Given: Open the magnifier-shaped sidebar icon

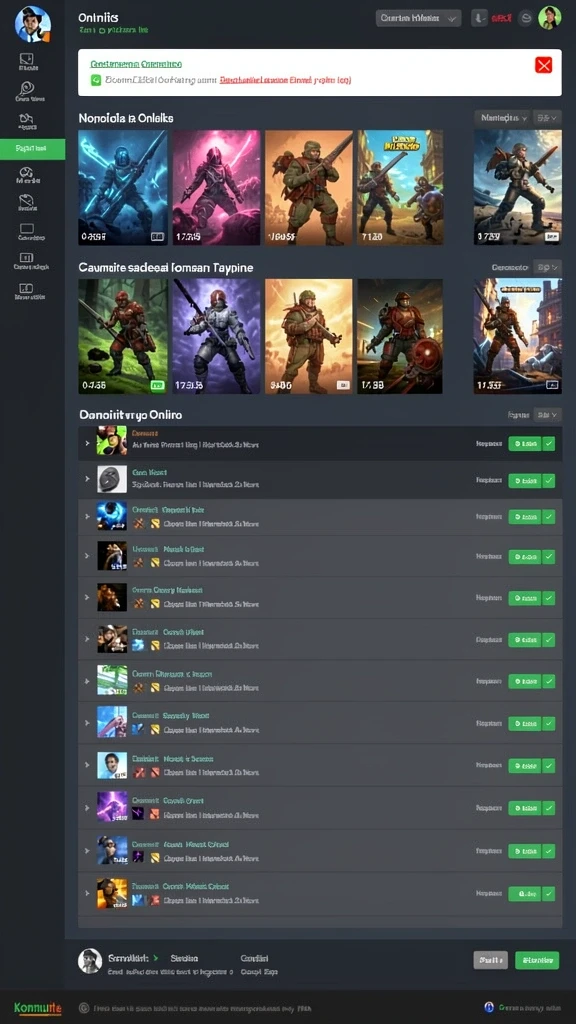Looking at the screenshot, I should [27, 88].
